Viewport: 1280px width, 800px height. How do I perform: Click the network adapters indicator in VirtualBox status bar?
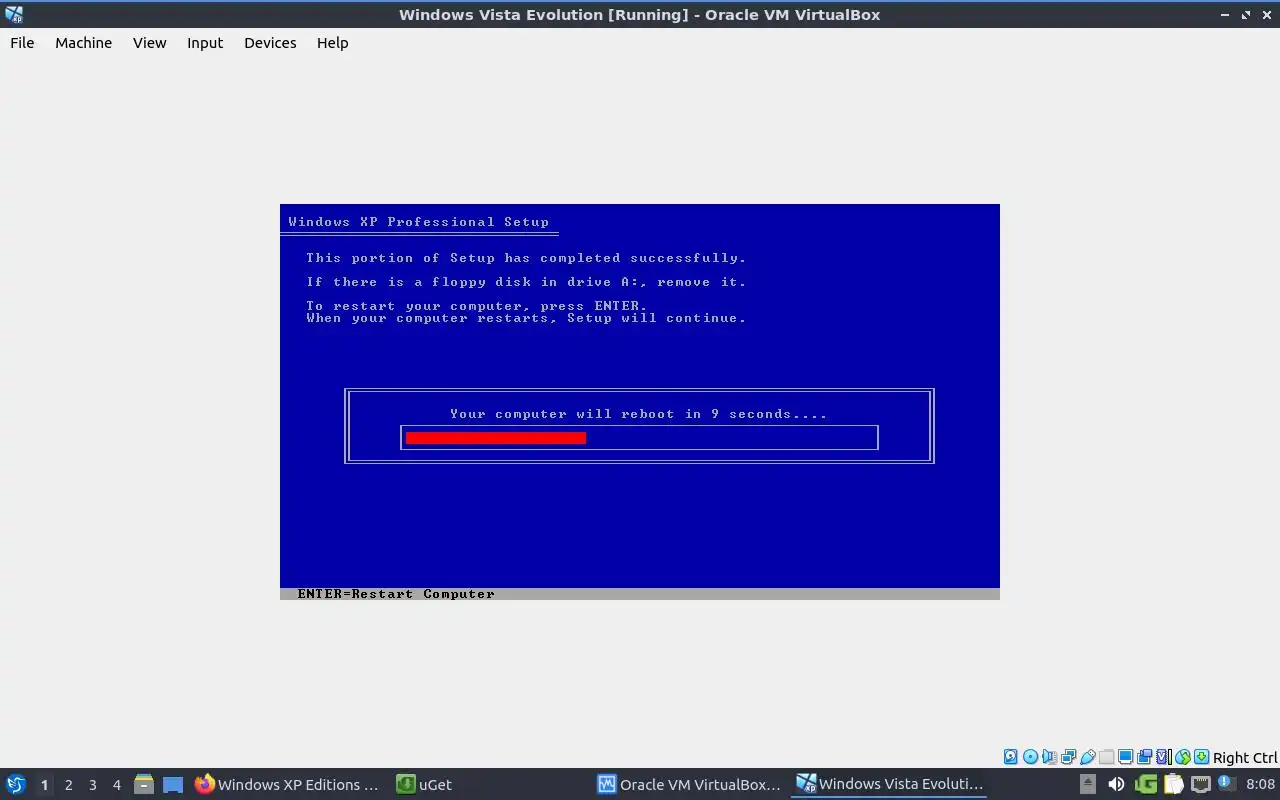tap(1068, 757)
